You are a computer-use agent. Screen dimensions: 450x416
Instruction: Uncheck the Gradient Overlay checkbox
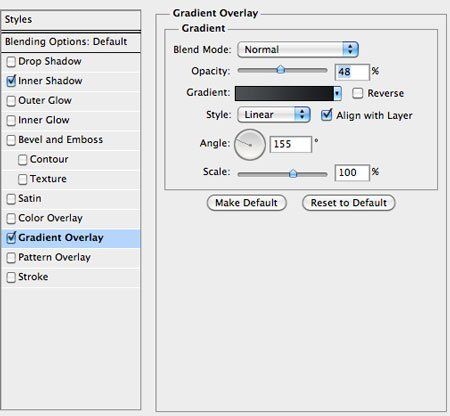pyautogui.click(x=11, y=238)
